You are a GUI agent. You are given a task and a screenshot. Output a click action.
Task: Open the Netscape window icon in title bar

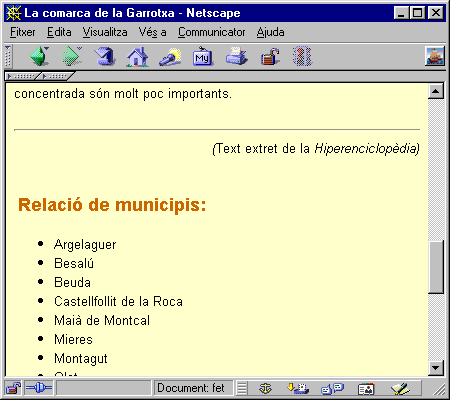tap(13, 13)
